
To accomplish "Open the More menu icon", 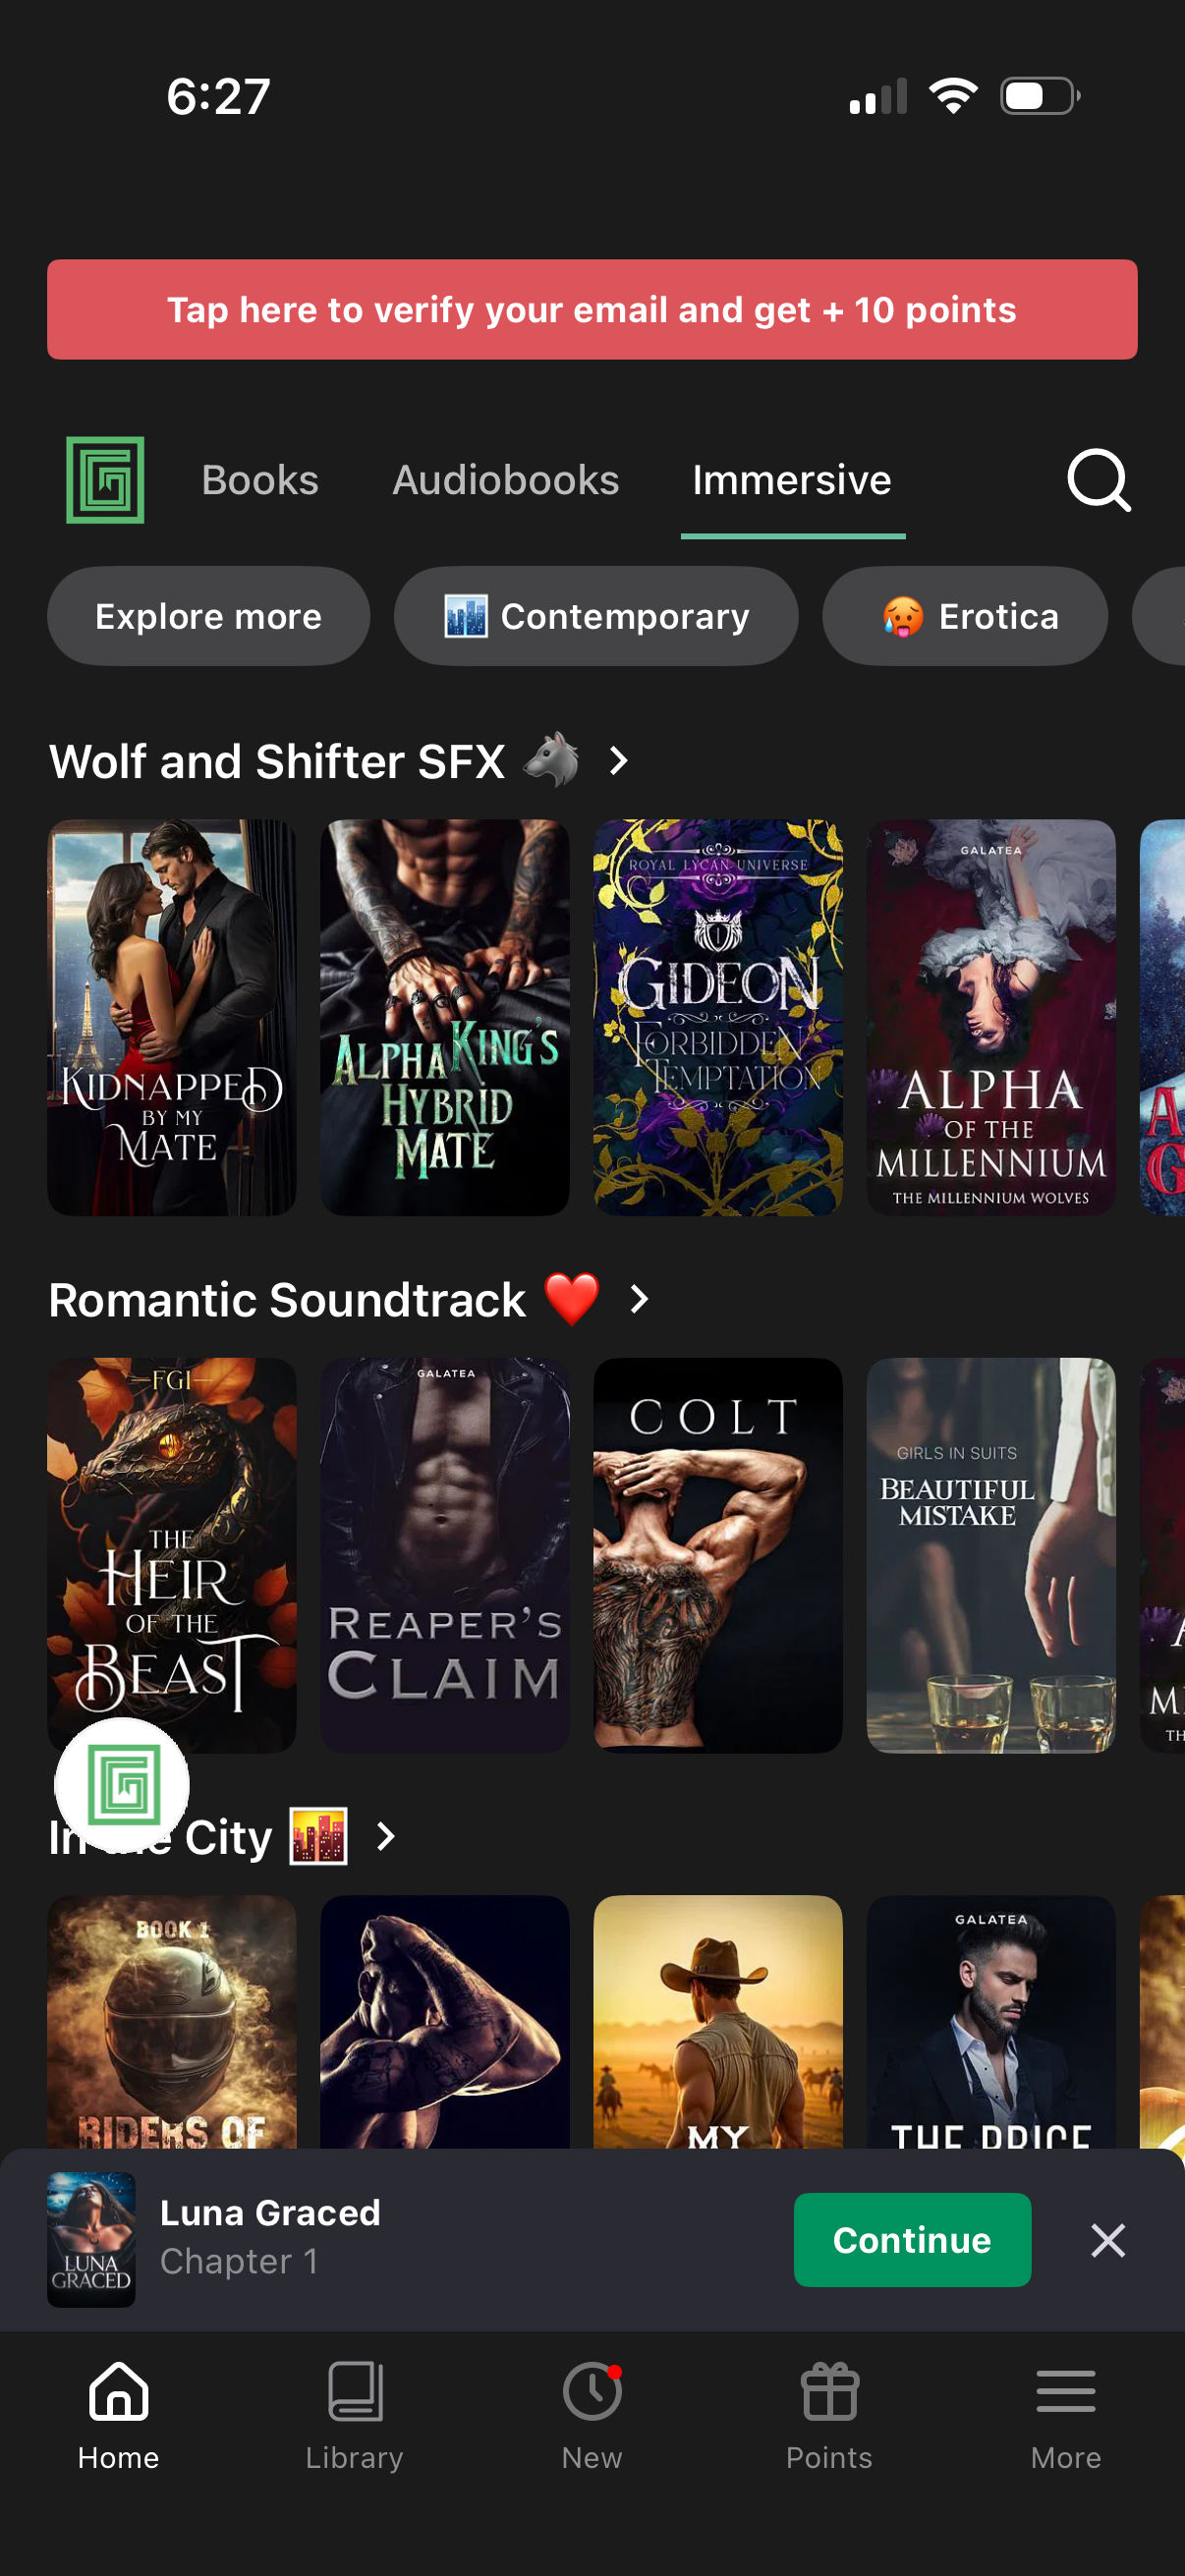I will (1066, 2391).
